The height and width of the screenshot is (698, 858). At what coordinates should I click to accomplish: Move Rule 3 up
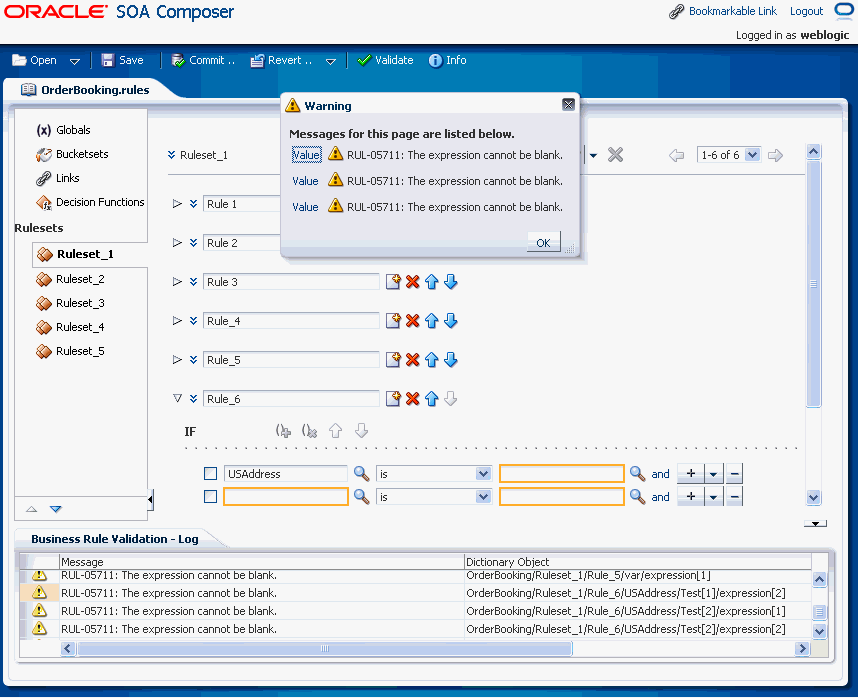pos(432,282)
